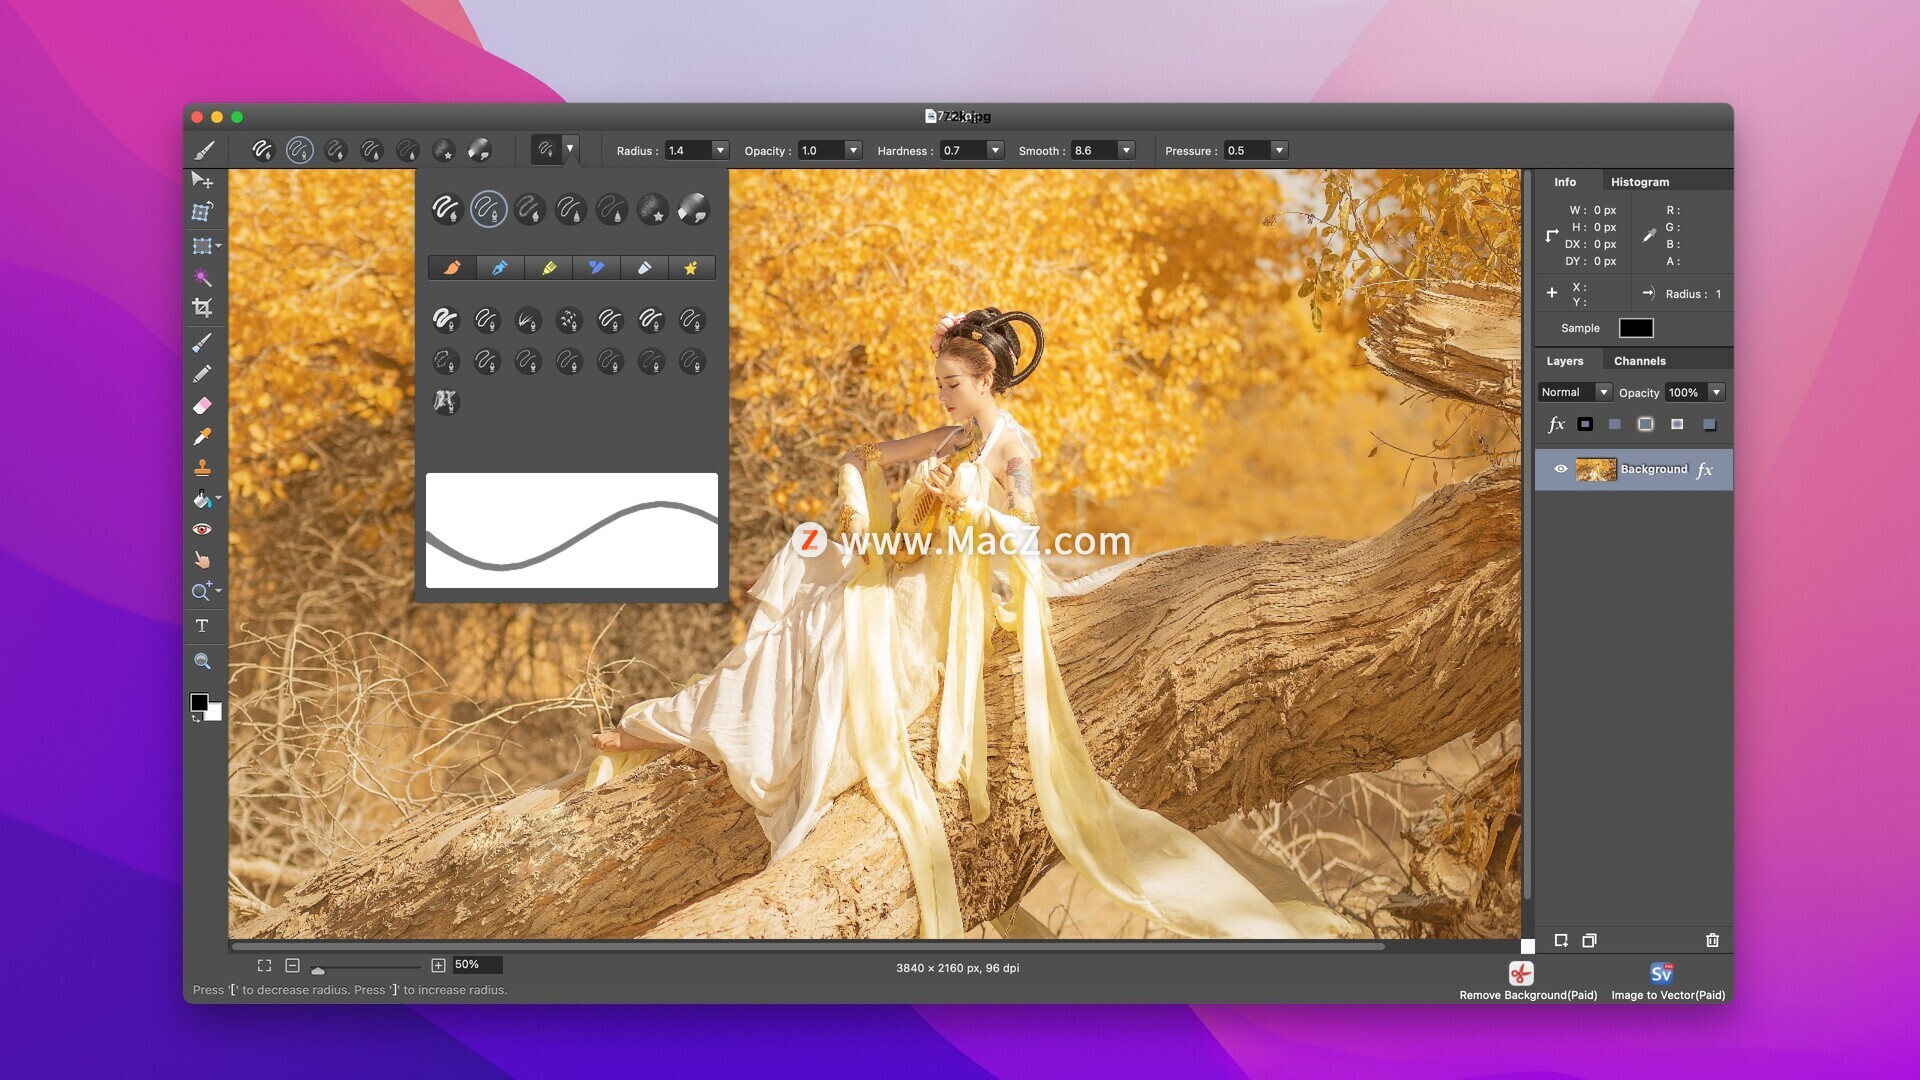The image size is (1920, 1080).
Task: Activate the Red Eye removal tool
Action: tap(202, 529)
